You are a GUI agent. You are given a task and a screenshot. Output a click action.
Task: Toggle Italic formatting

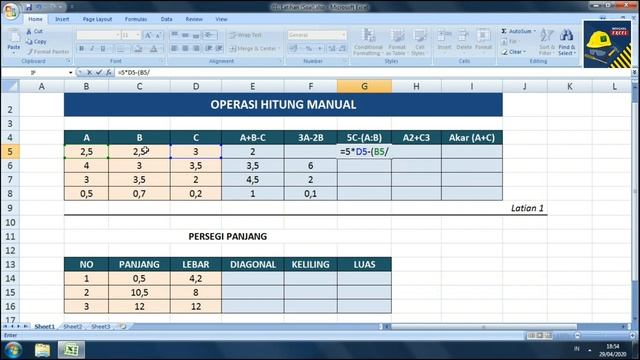point(92,49)
